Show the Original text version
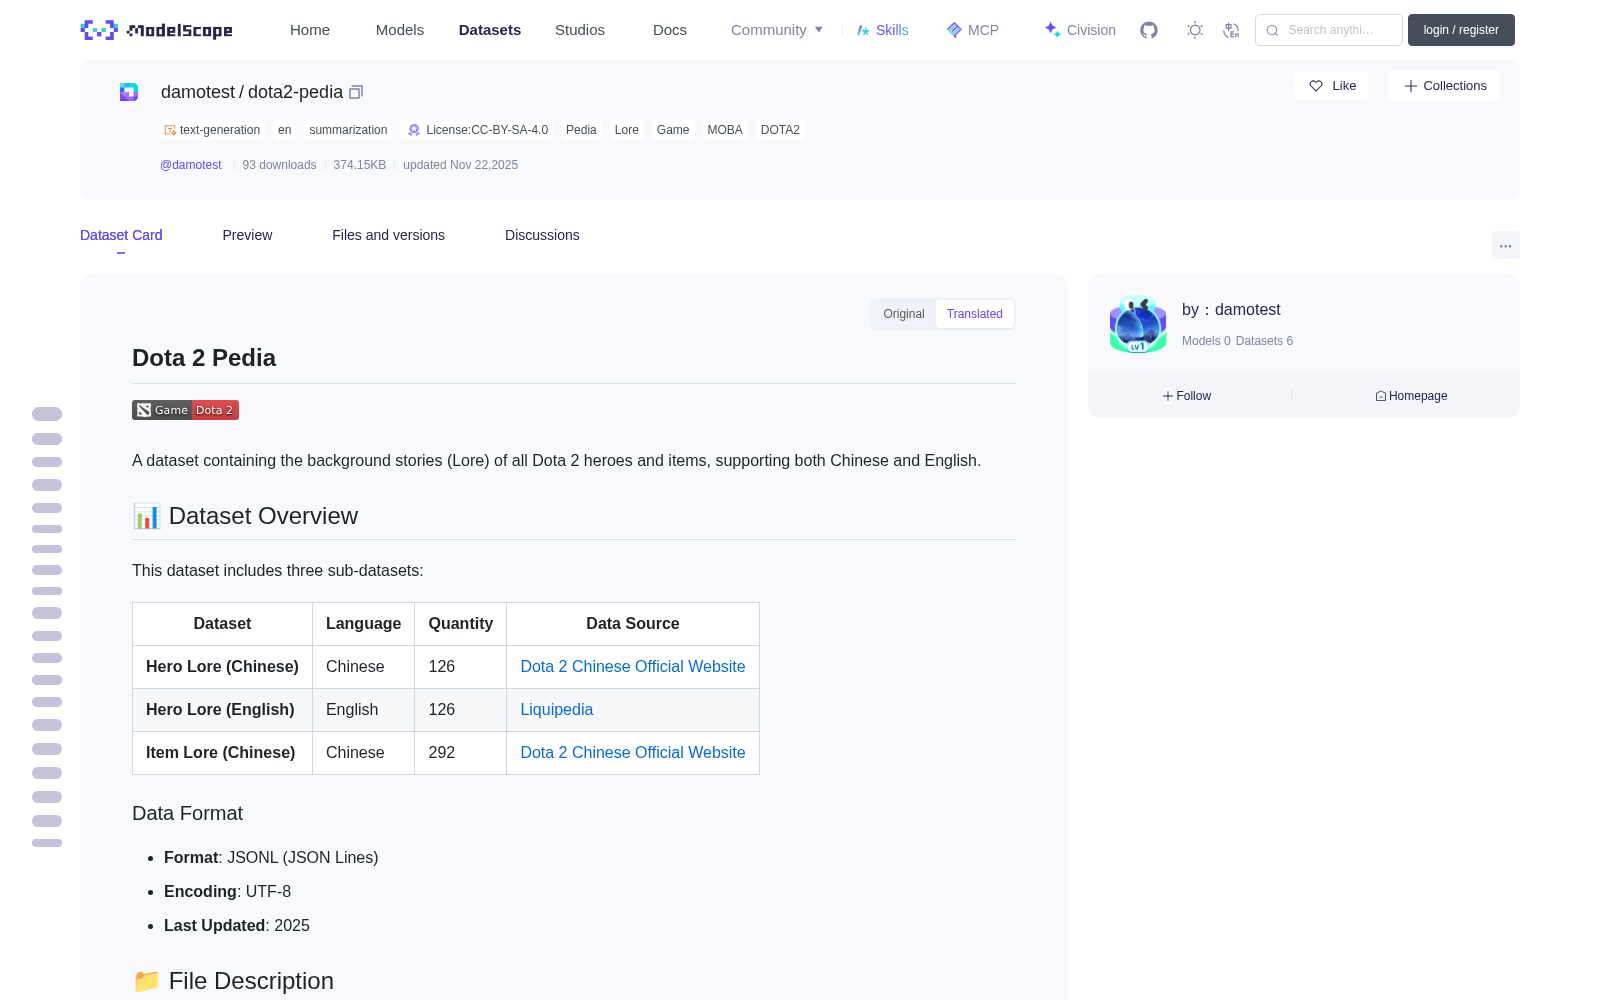 904,314
